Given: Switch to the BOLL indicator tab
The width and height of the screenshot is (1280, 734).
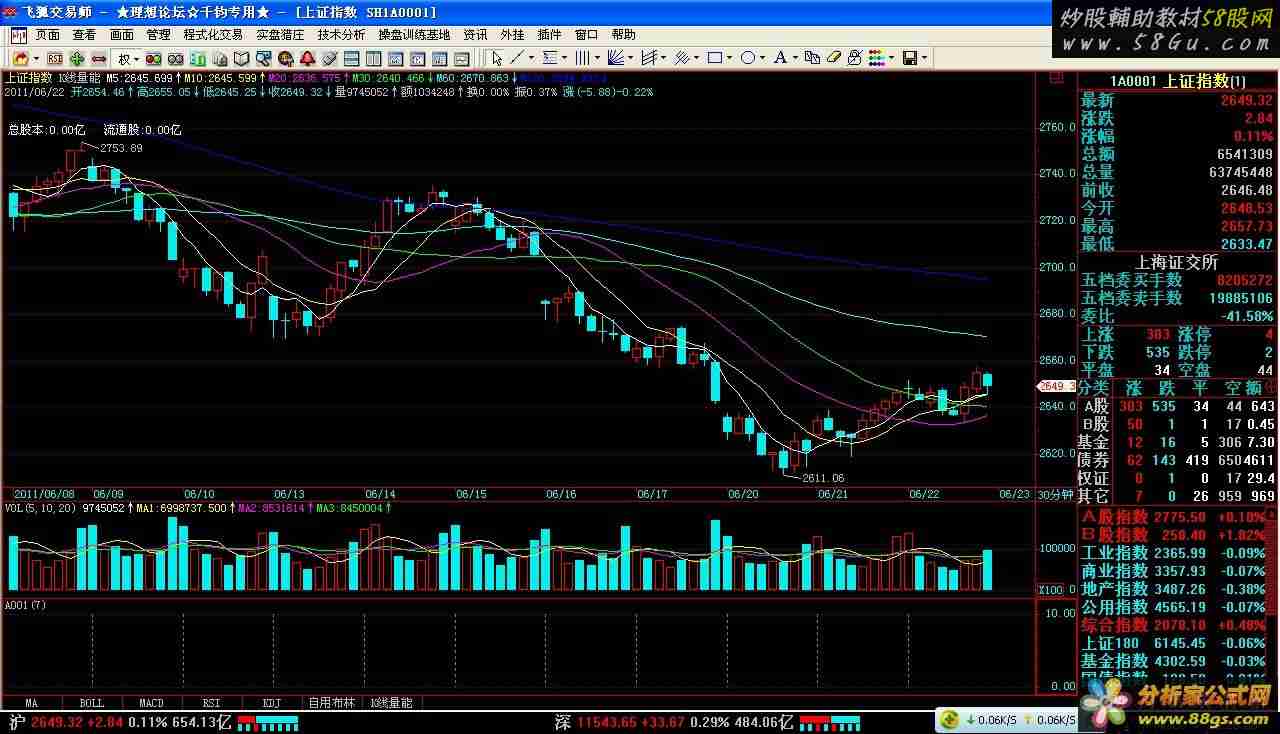Looking at the screenshot, I should point(91,703).
